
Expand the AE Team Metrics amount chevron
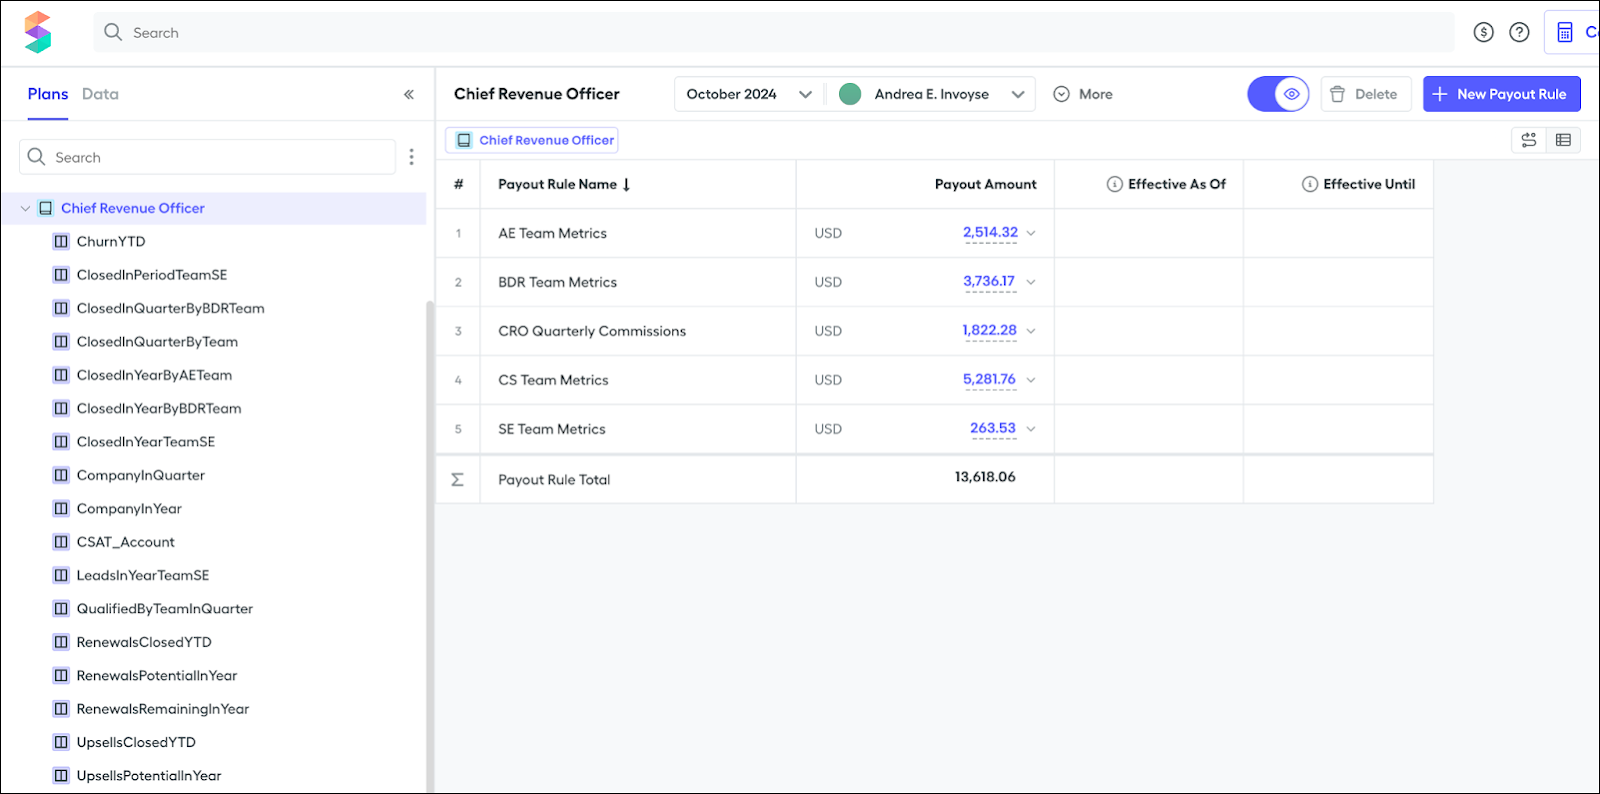click(x=1031, y=233)
